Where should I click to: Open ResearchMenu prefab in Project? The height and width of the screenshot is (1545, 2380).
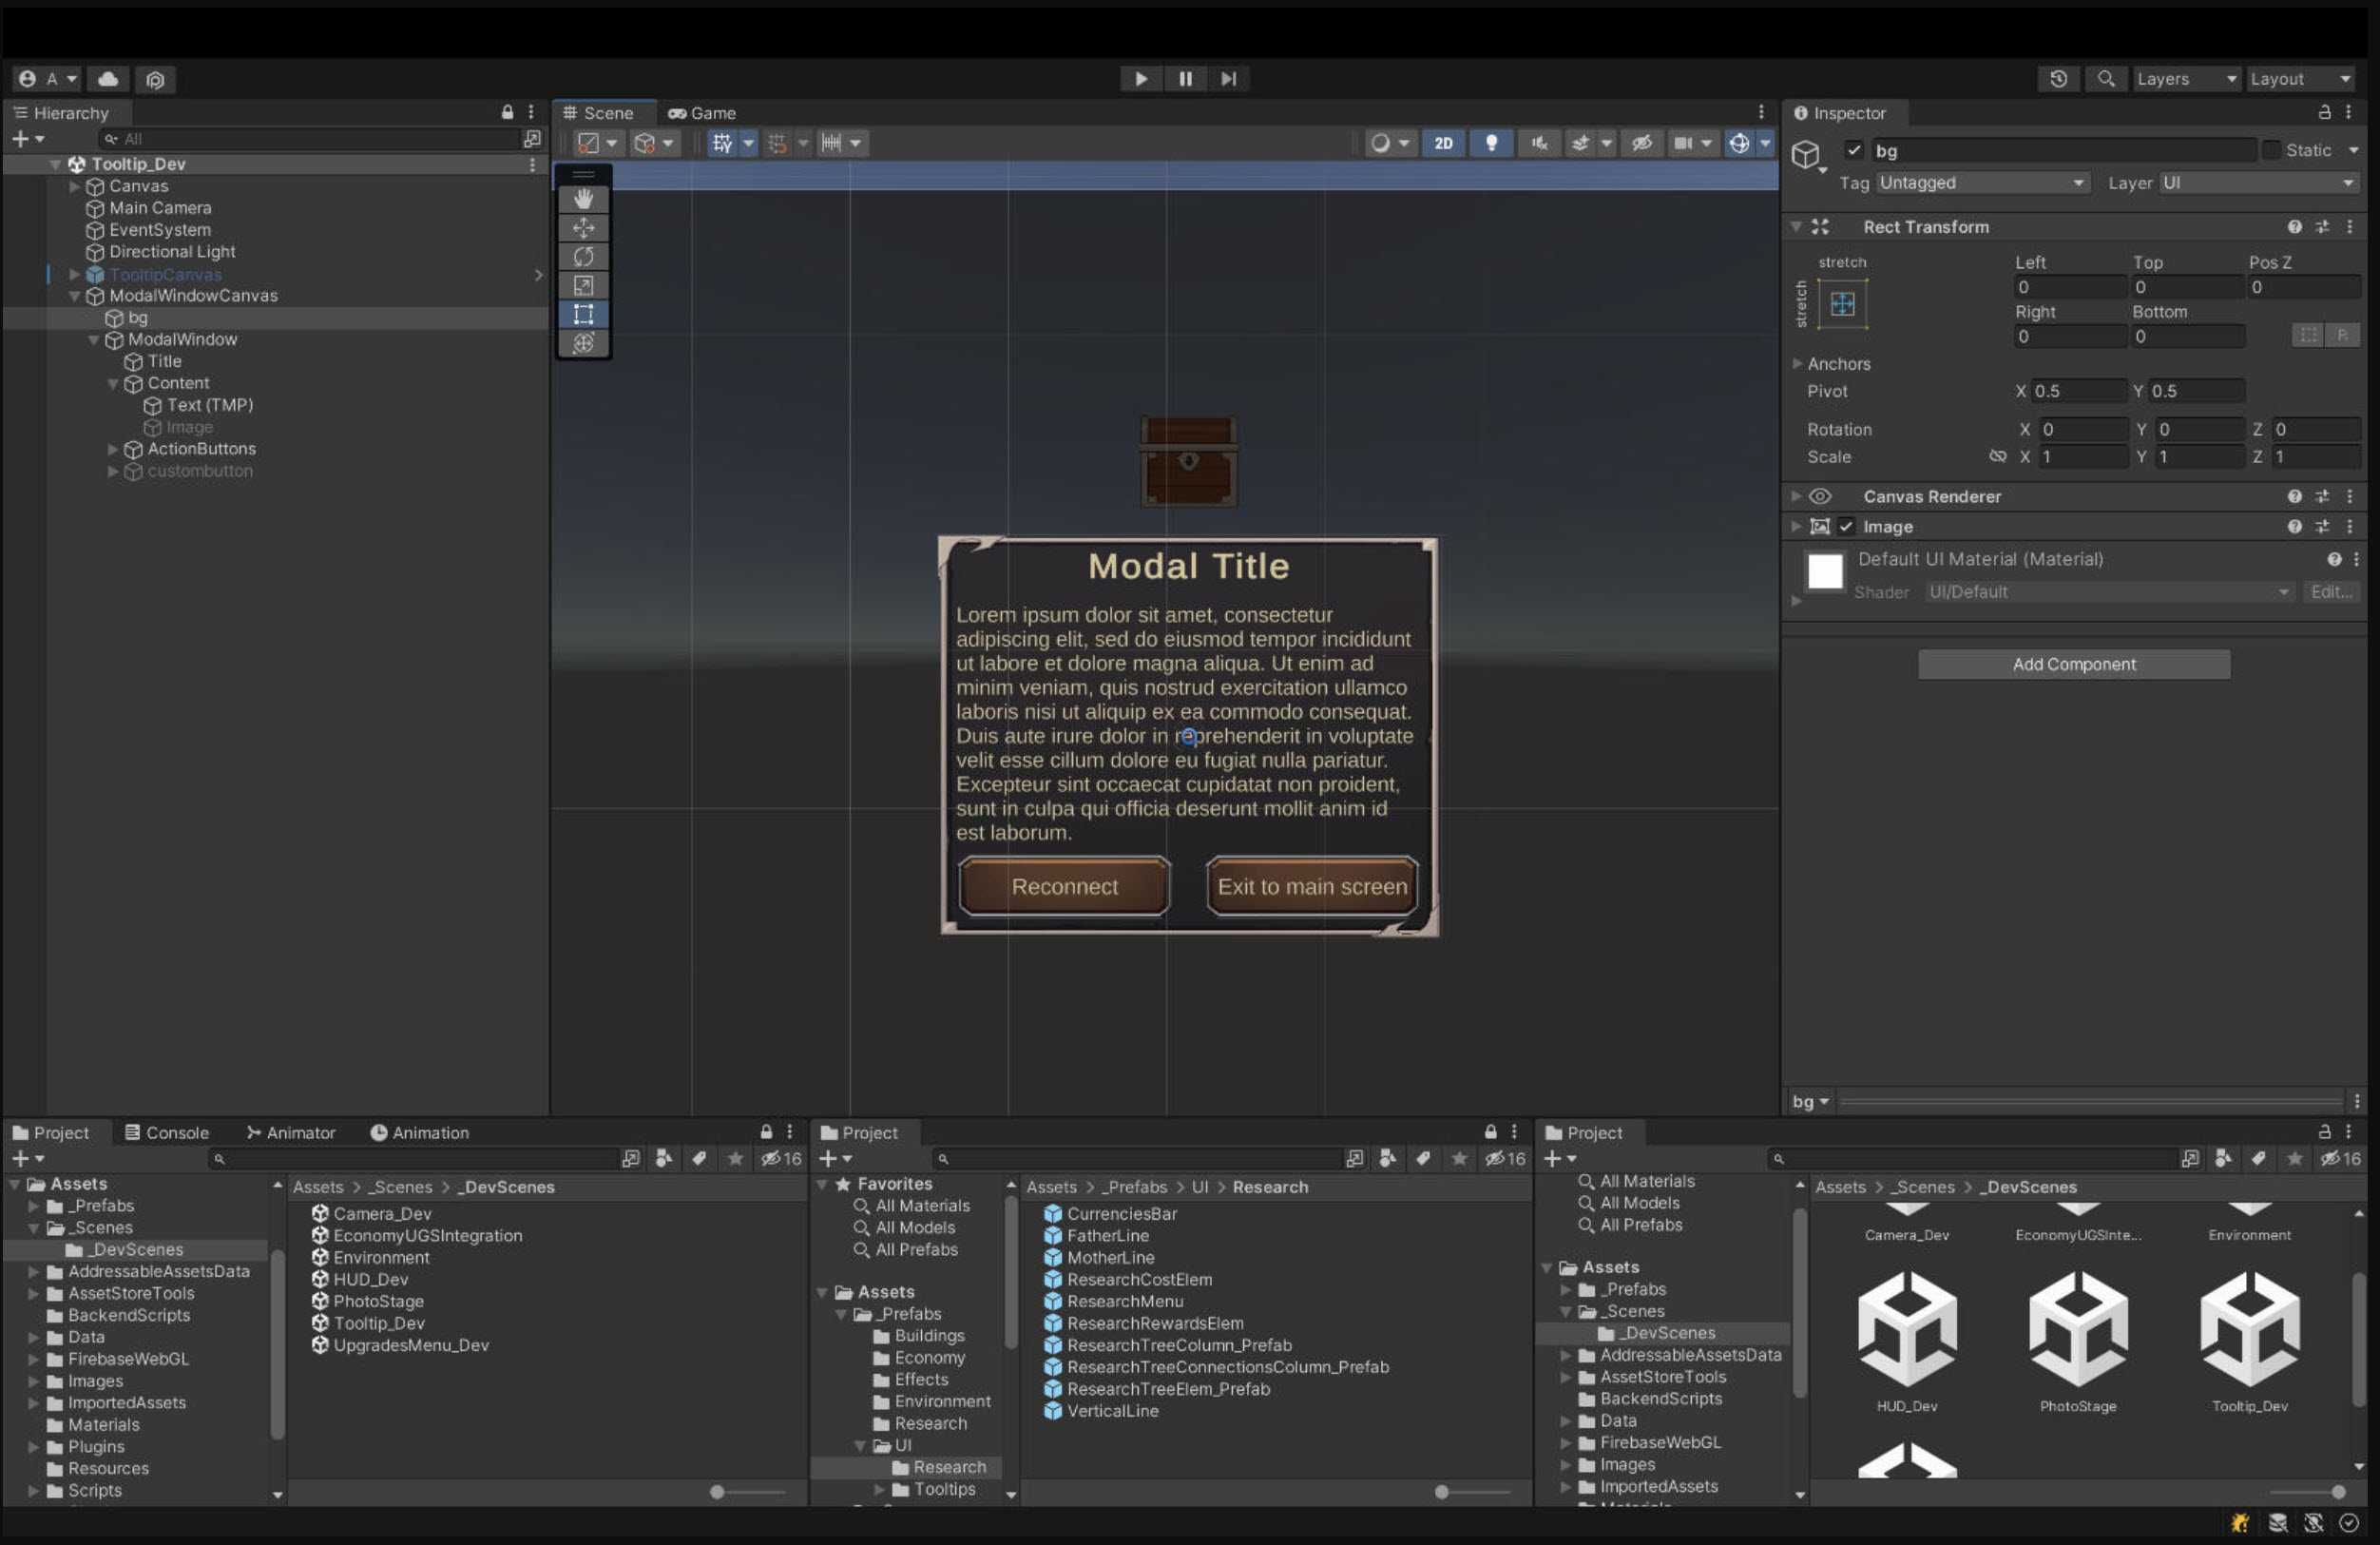[1124, 1302]
